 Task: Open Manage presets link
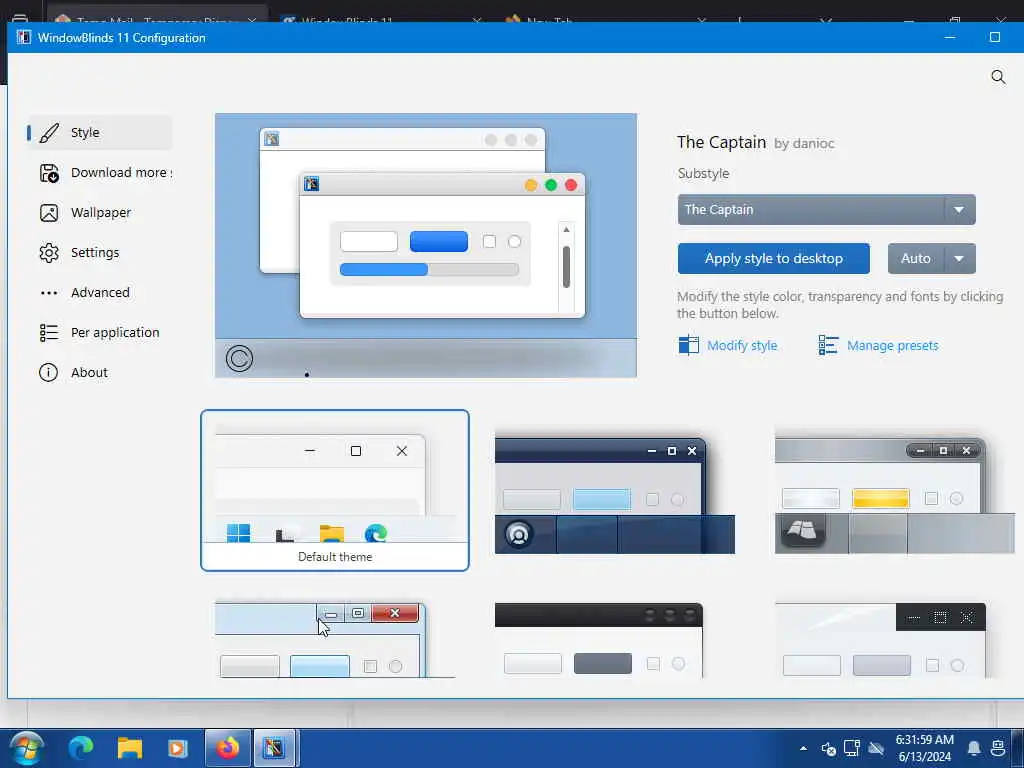pyautogui.click(x=892, y=345)
